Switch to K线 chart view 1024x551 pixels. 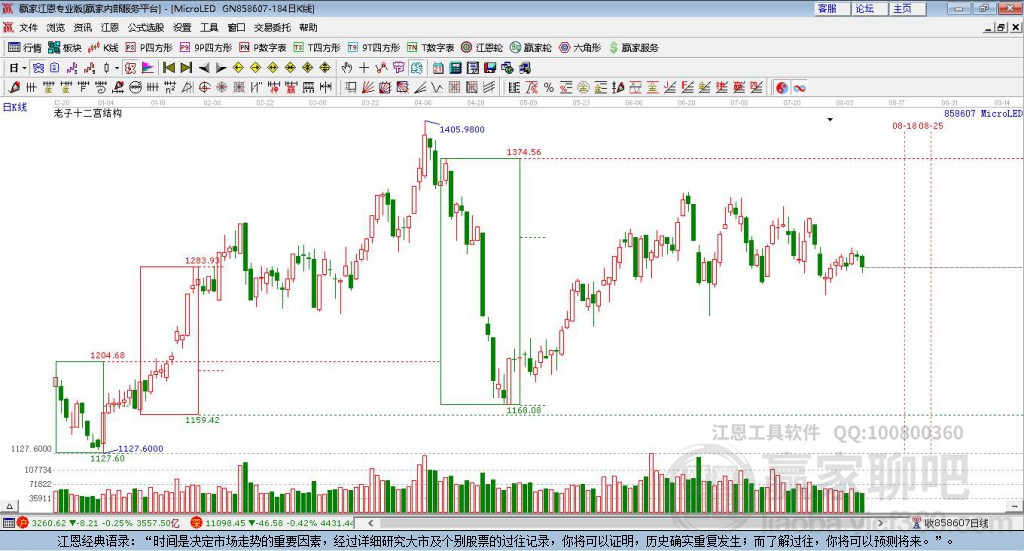(x=103, y=48)
